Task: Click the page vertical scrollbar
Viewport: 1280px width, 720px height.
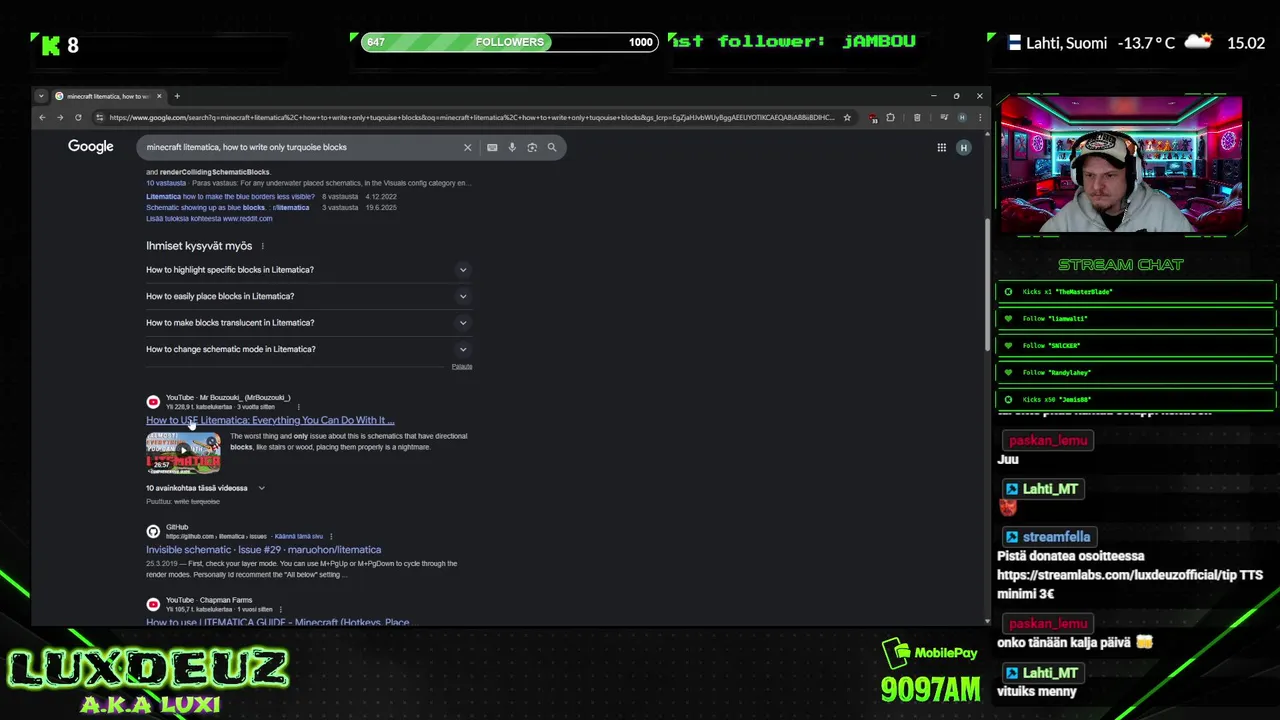Action: 987,285
